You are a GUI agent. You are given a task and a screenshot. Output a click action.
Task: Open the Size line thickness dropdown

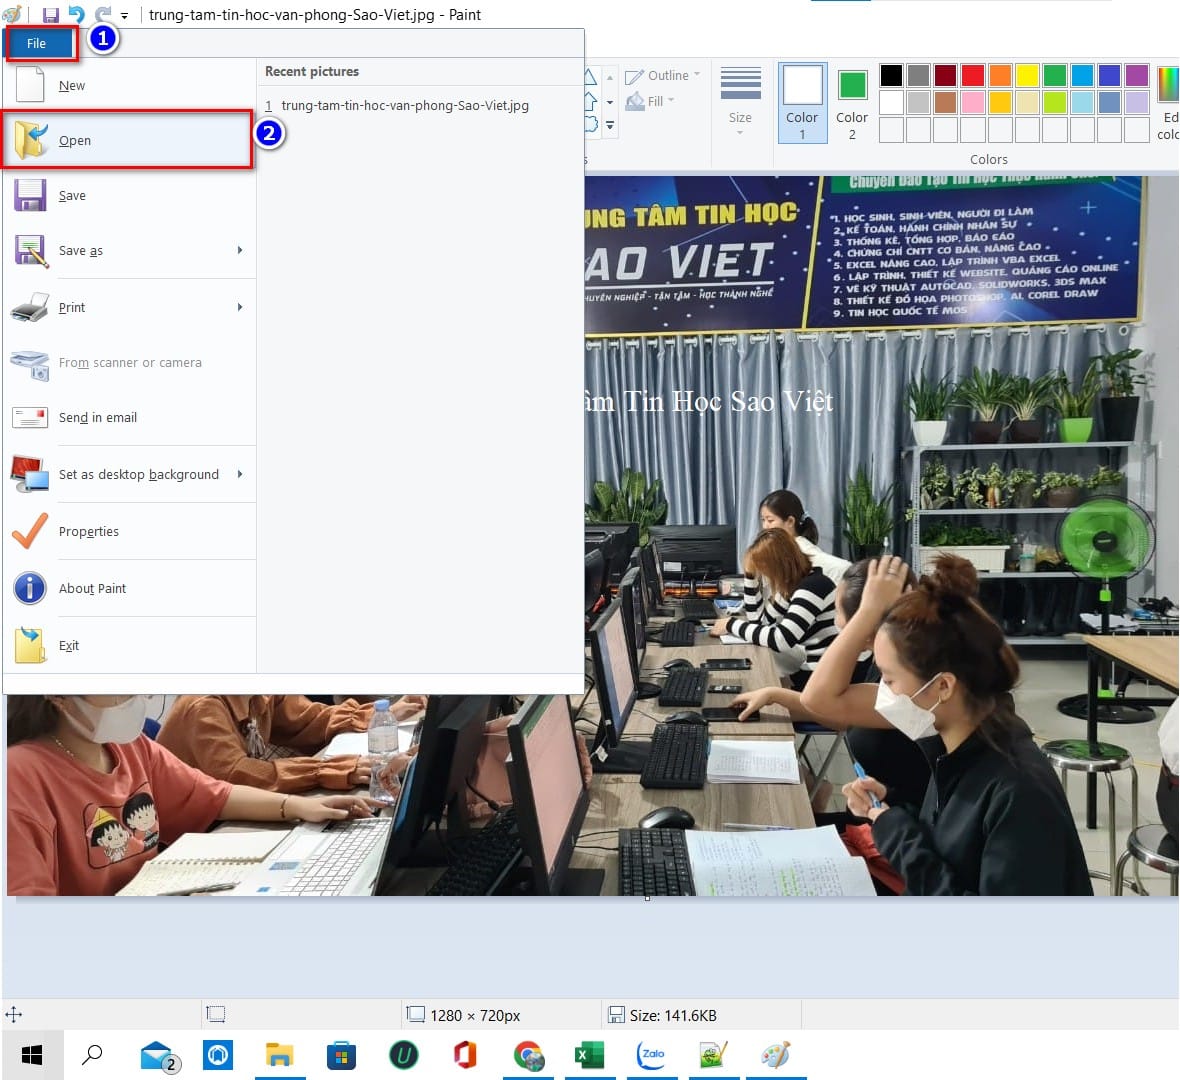(x=740, y=100)
